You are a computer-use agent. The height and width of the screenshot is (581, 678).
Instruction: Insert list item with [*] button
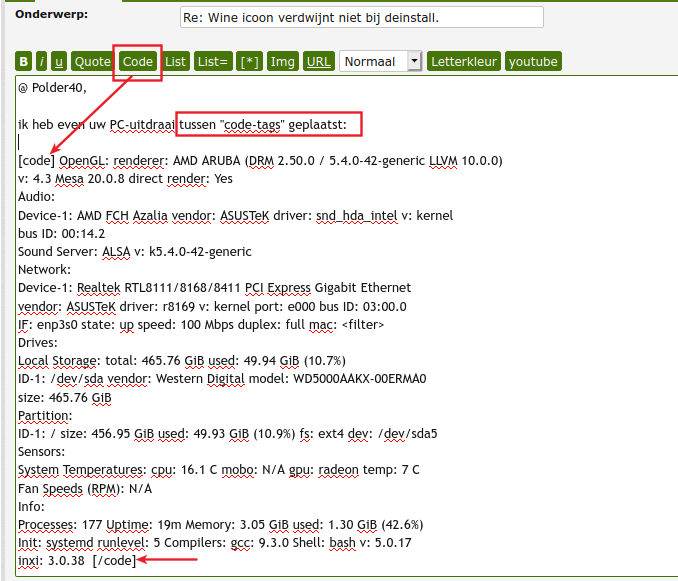coord(249,61)
